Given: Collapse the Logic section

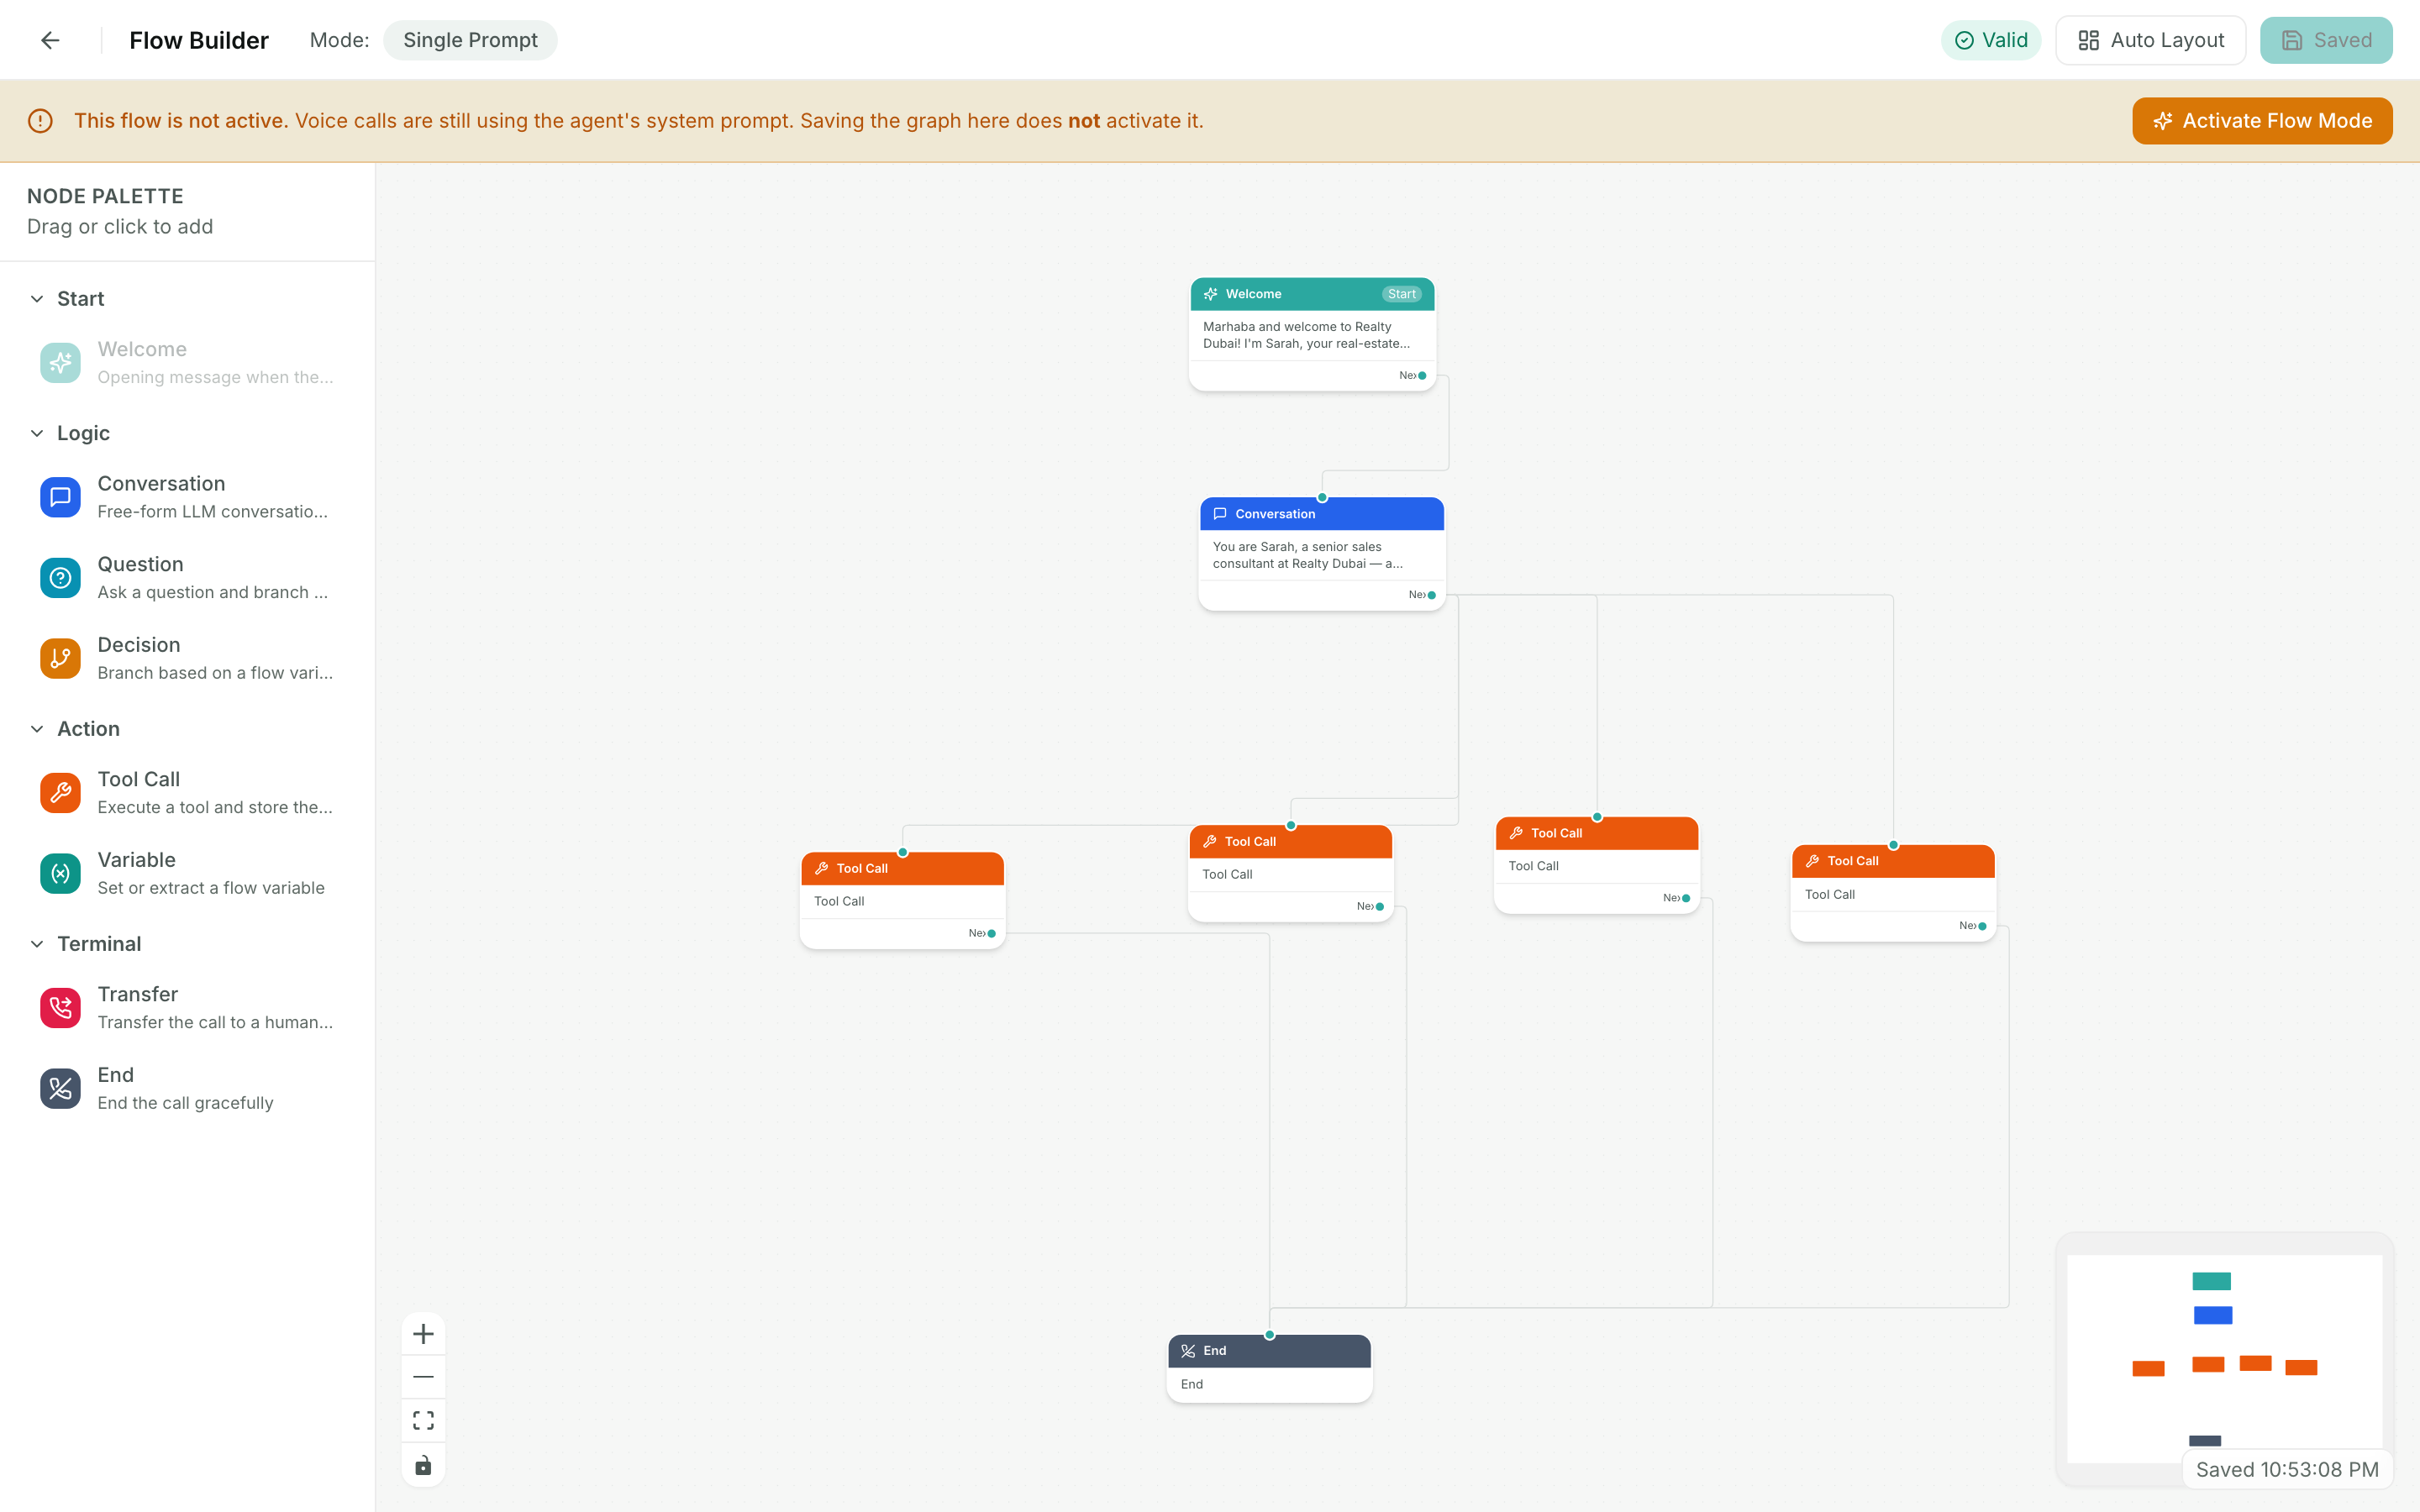Looking at the screenshot, I should [x=37, y=433].
